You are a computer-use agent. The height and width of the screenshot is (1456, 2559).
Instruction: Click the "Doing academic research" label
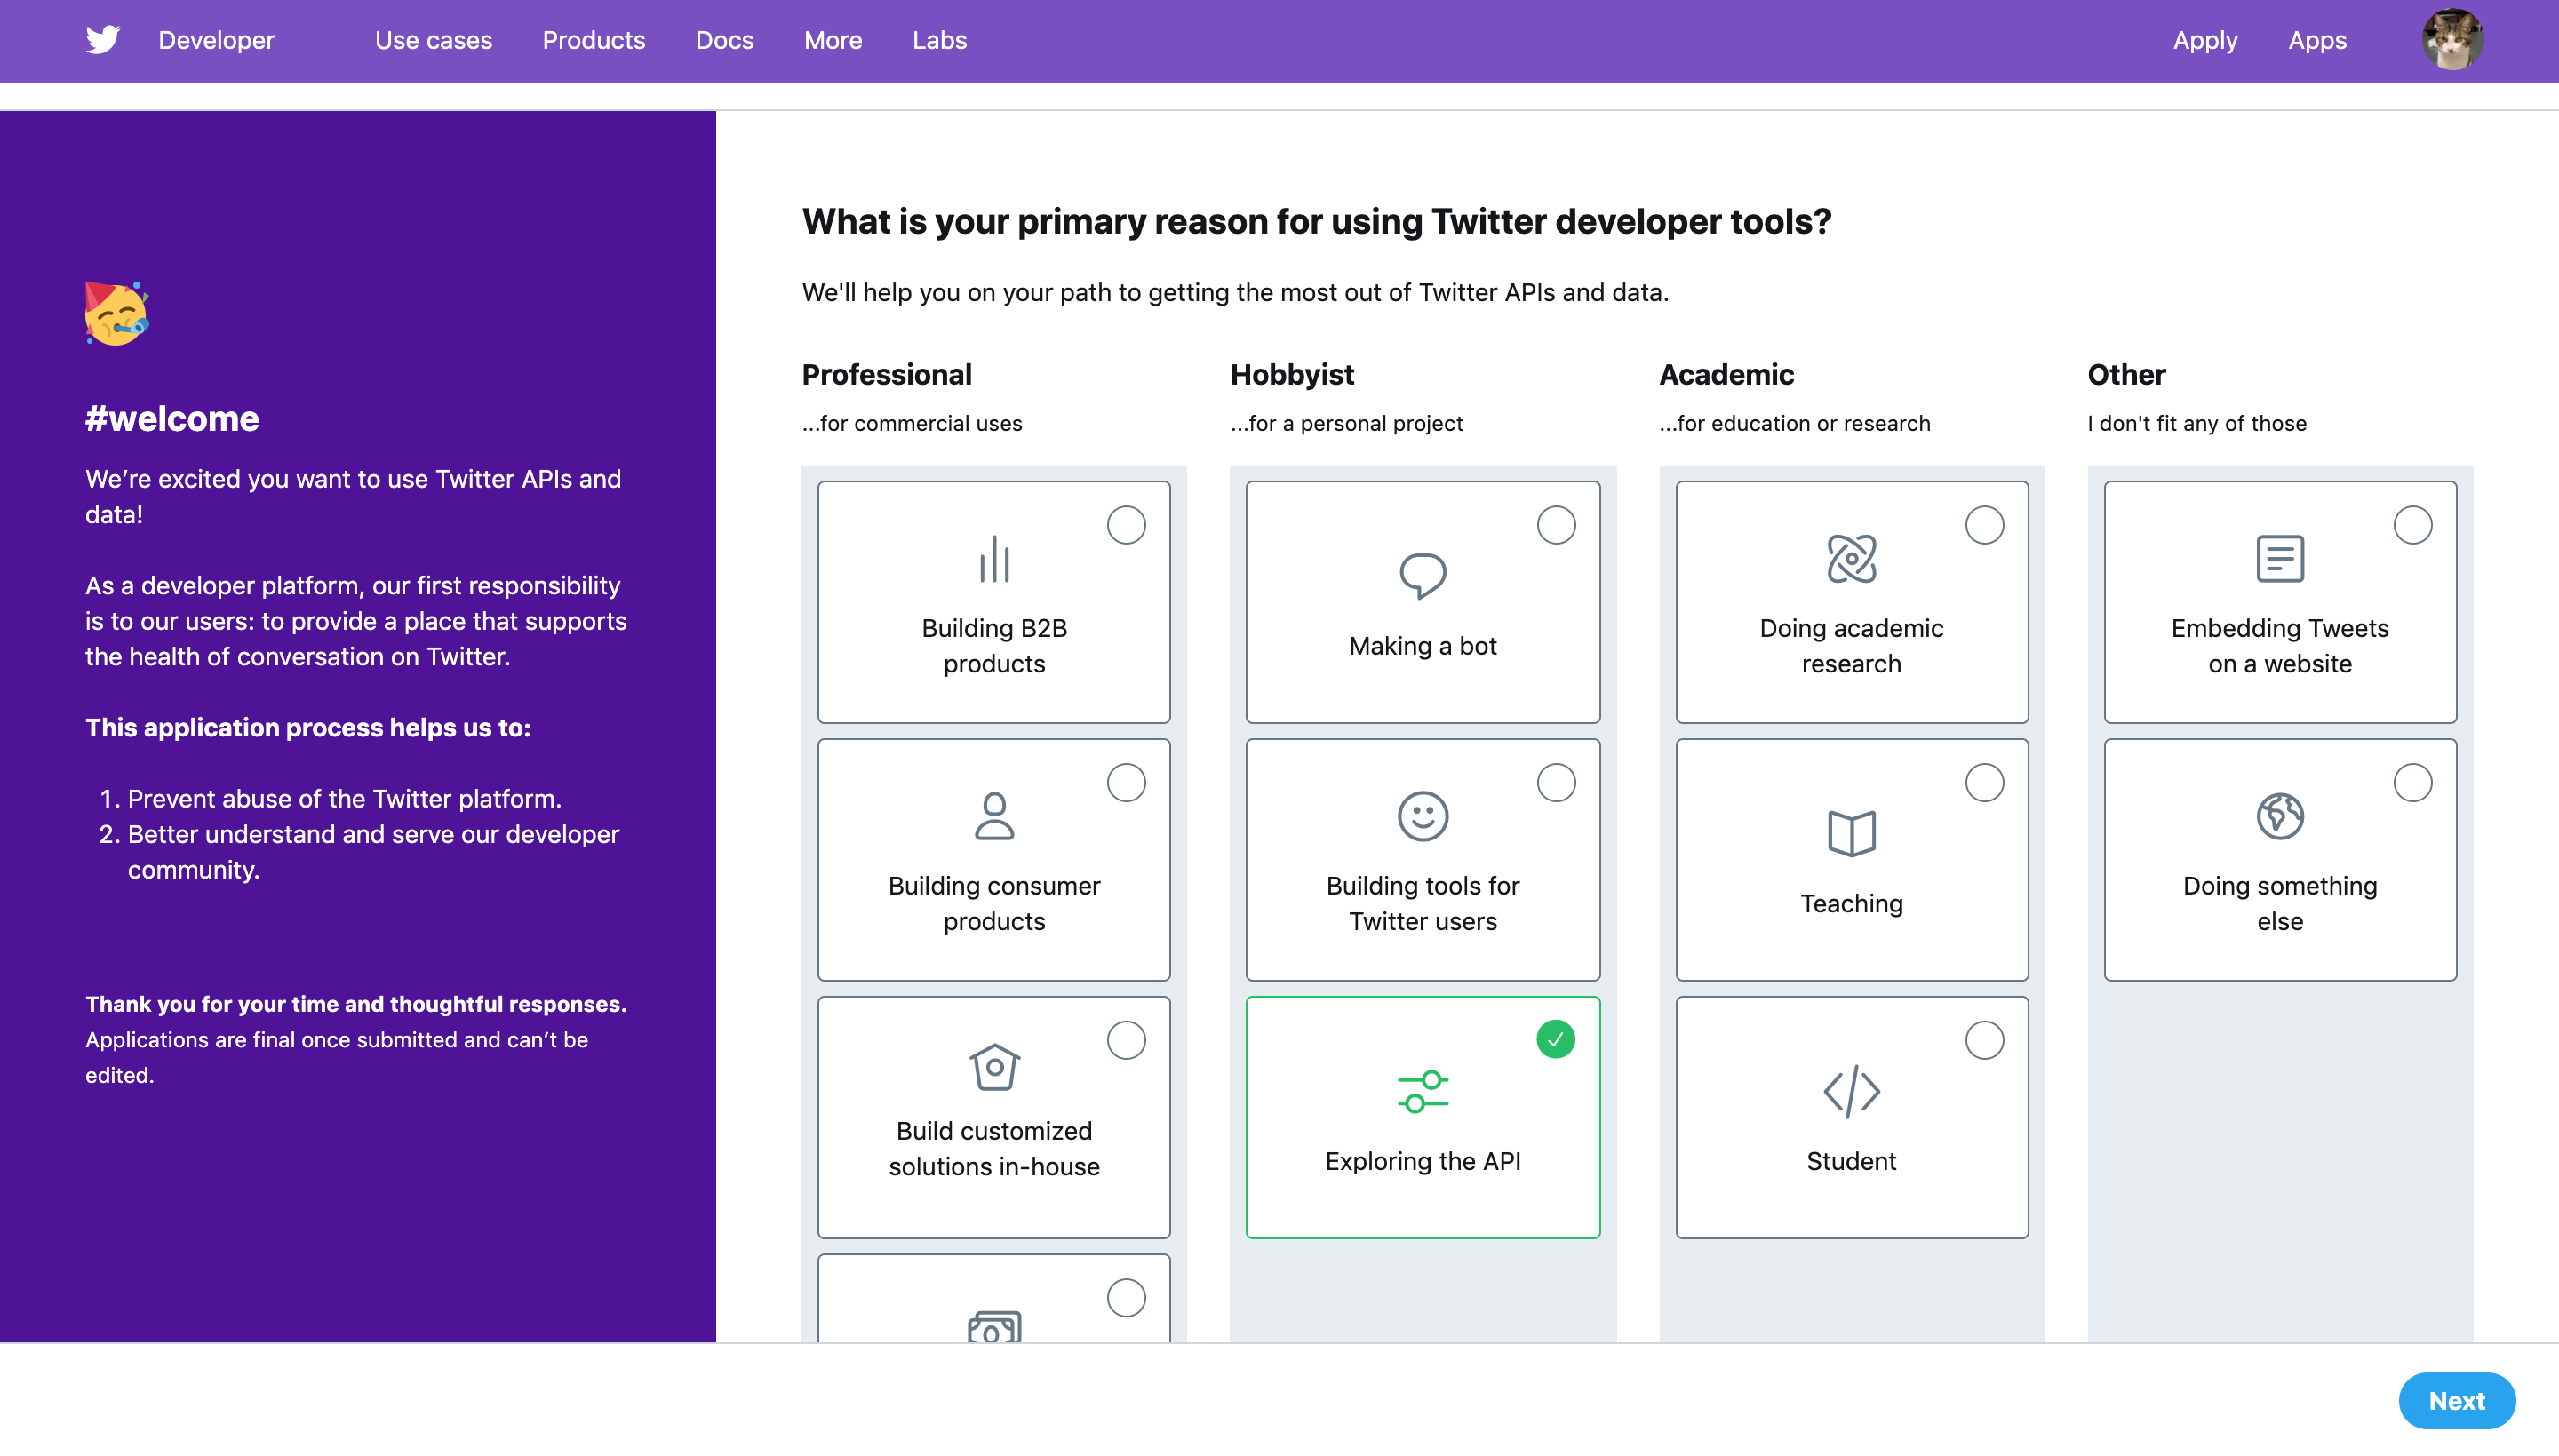click(1851, 646)
